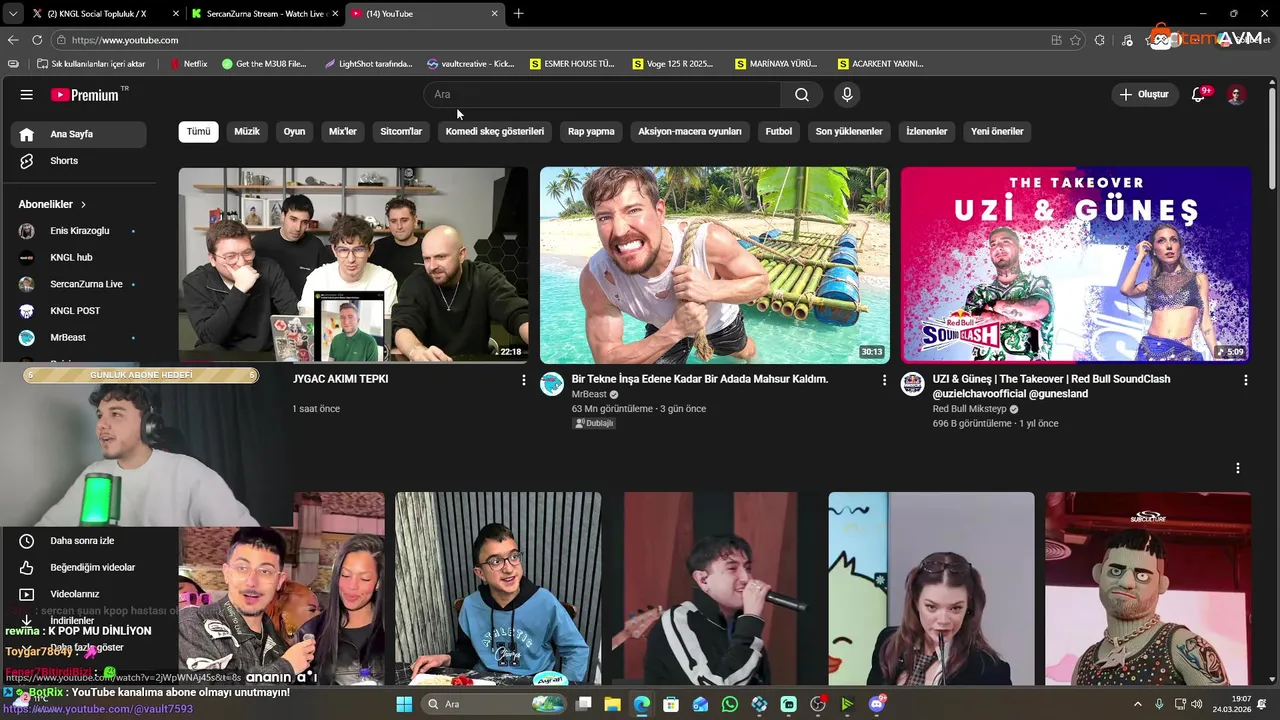Open File Explorer from the taskbar
Screen dimensions: 1280x720
(x=612, y=704)
